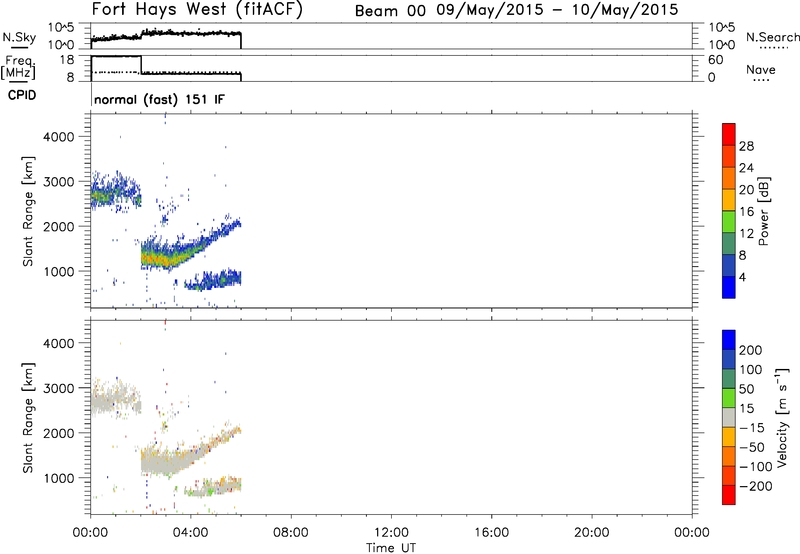
Task: Select the "normal (fast) 151 IF" text
Action: [x=159, y=99]
